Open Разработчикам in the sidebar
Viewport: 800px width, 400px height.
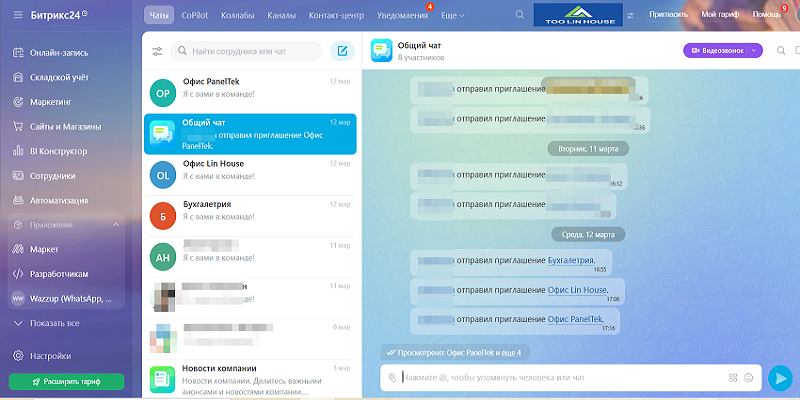coord(59,274)
